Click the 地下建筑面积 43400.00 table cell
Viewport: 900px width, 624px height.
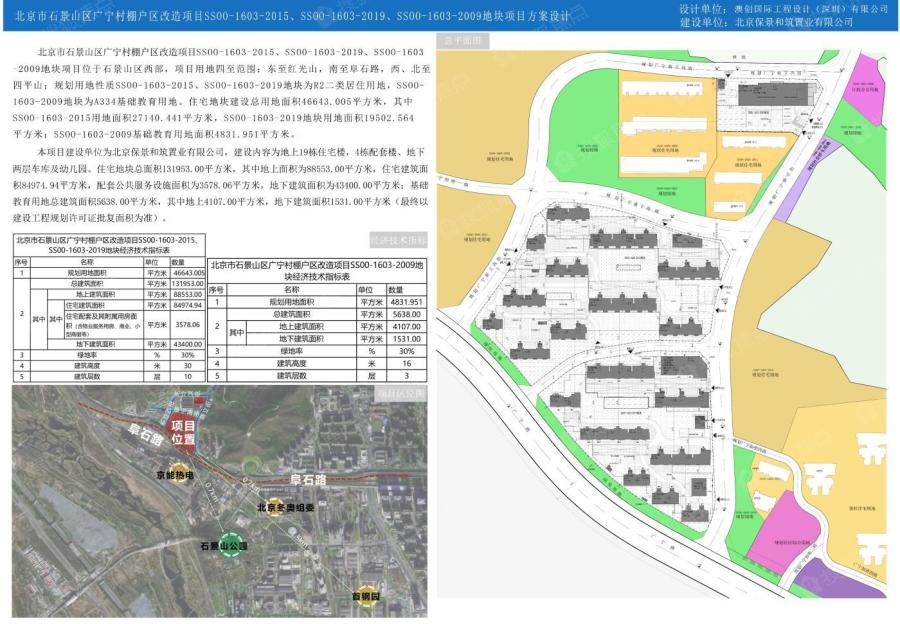187,344
